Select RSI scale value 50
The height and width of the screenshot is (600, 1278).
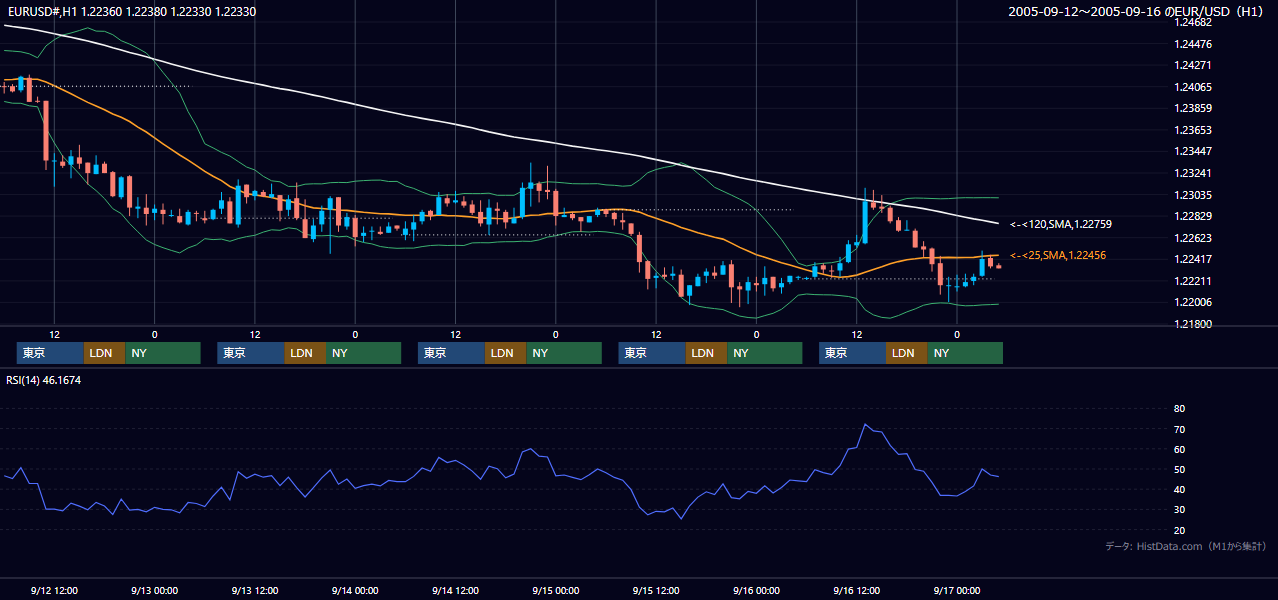1179,470
